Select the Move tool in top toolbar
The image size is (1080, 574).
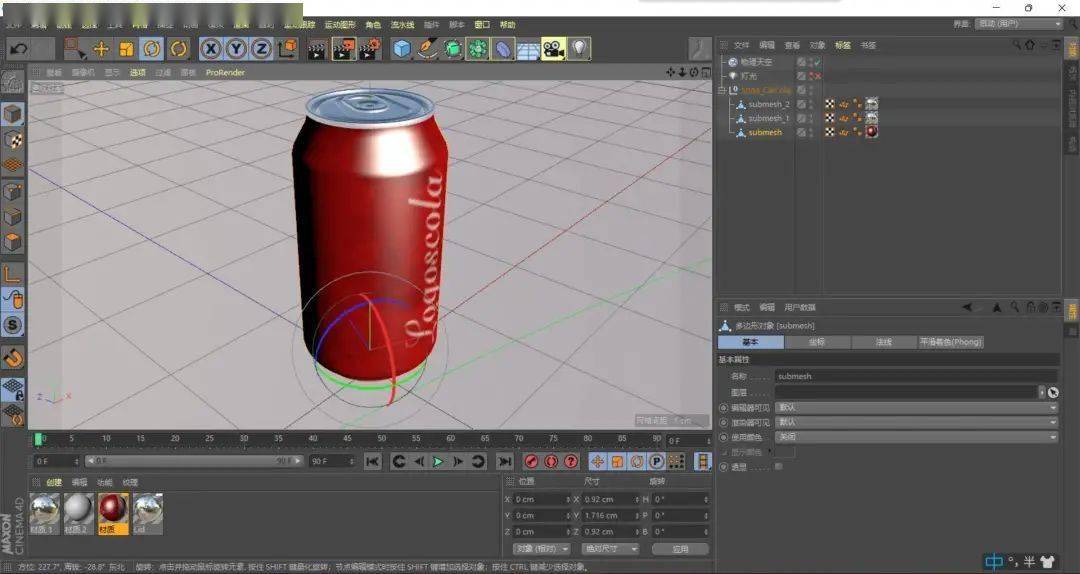tap(101, 48)
